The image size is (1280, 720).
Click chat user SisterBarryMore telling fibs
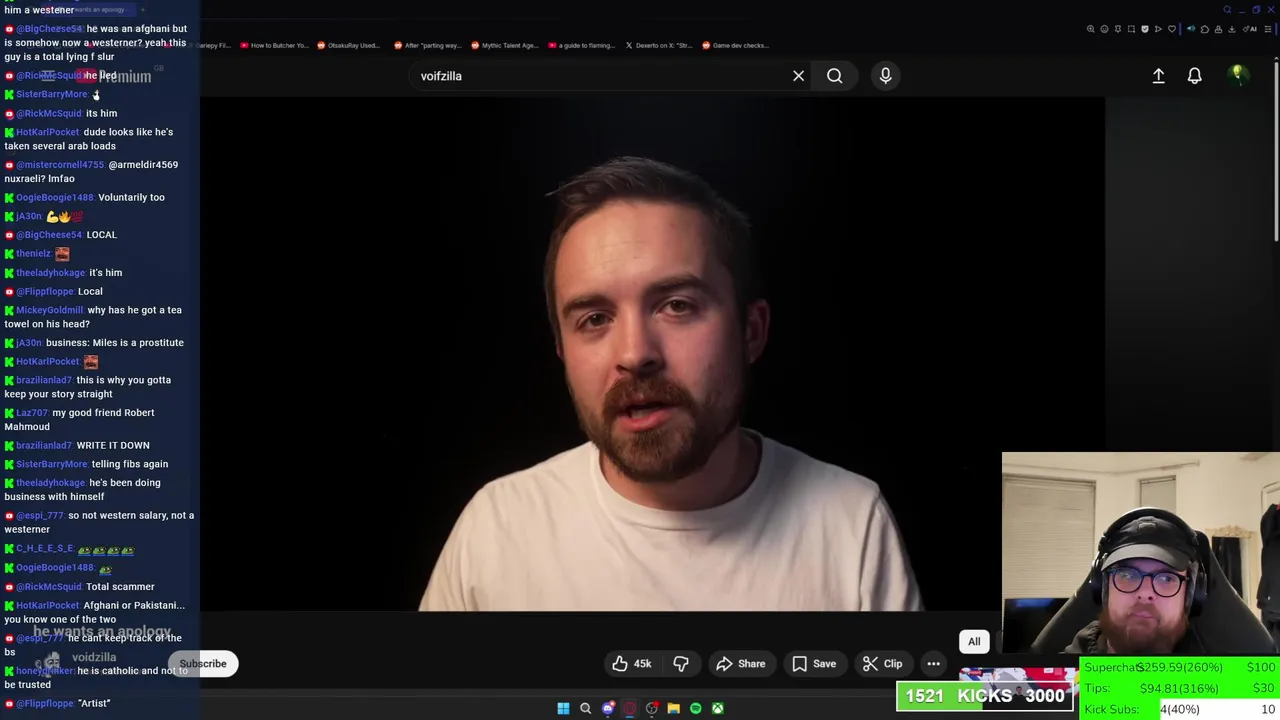52,464
